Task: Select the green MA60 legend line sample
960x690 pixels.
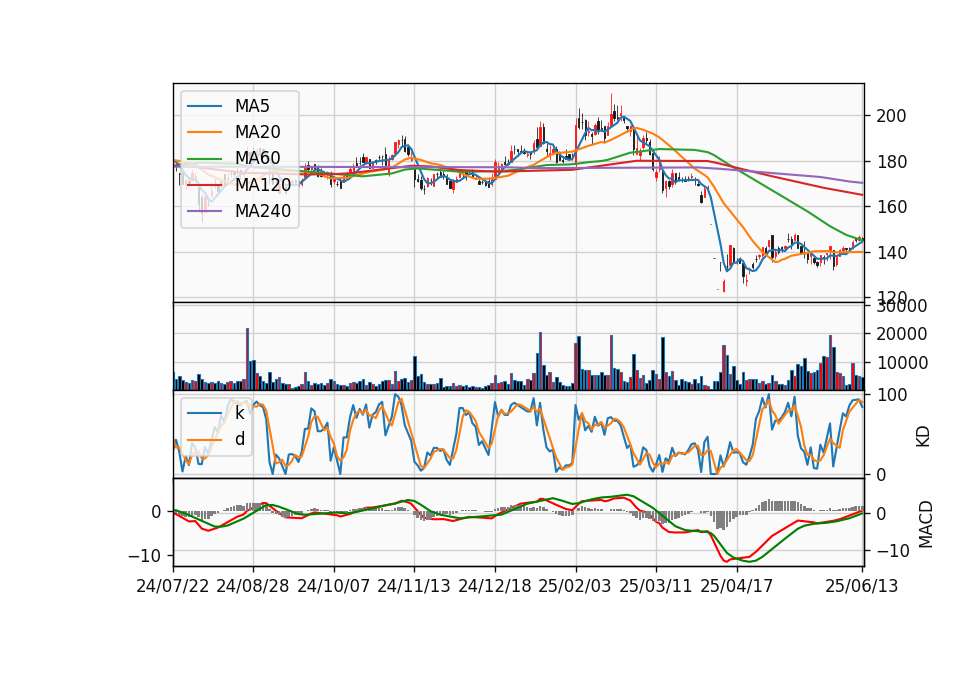Action: (204, 158)
